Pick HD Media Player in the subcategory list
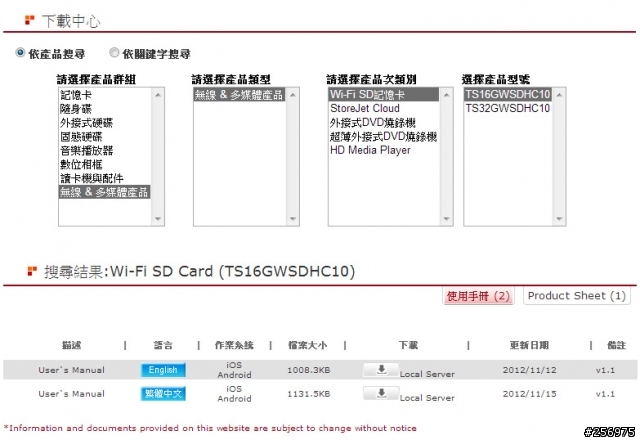Viewport: 640px width, 440px height. 384,150
